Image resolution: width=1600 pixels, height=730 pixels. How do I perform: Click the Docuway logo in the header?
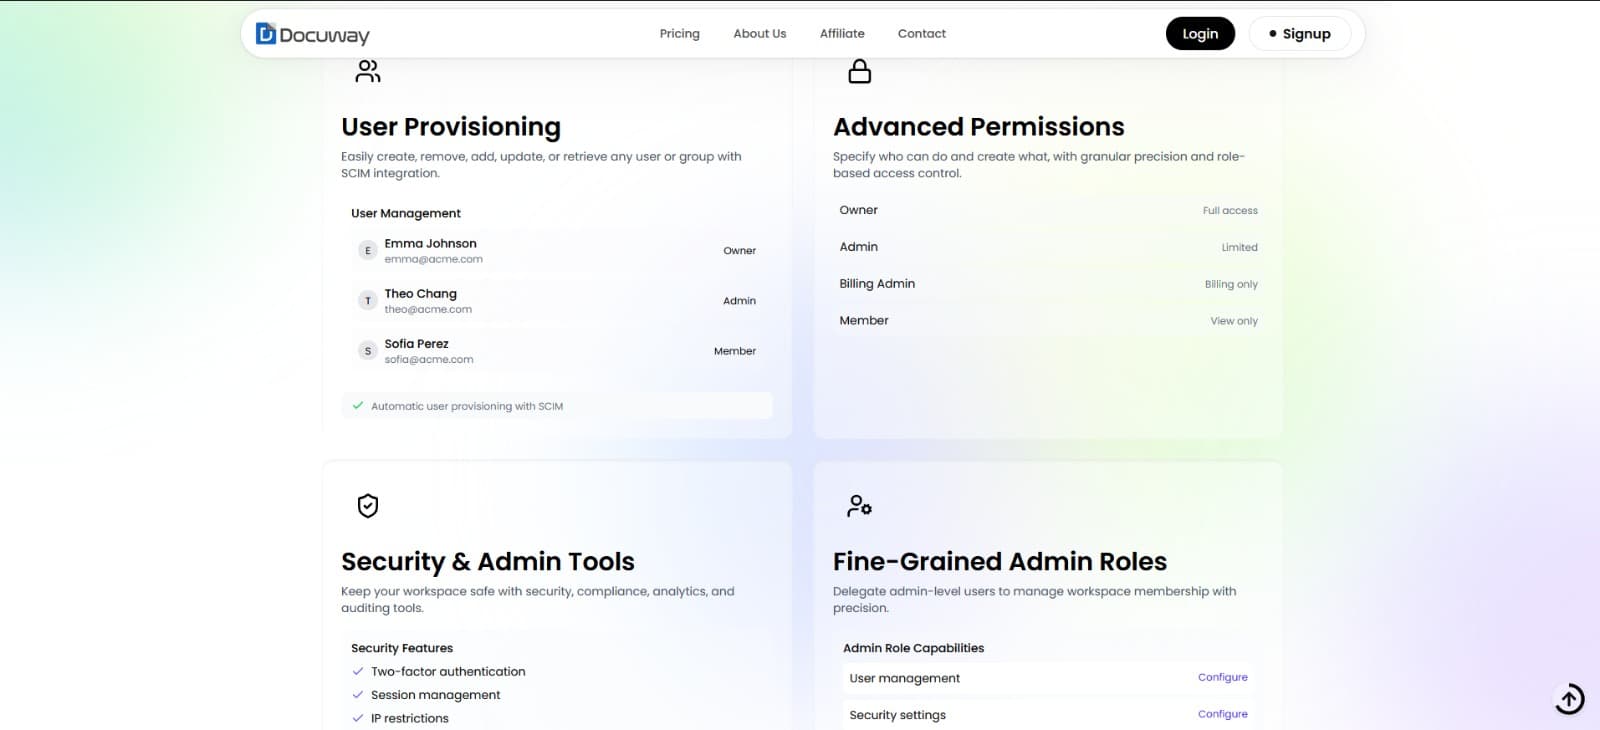[x=312, y=35]
